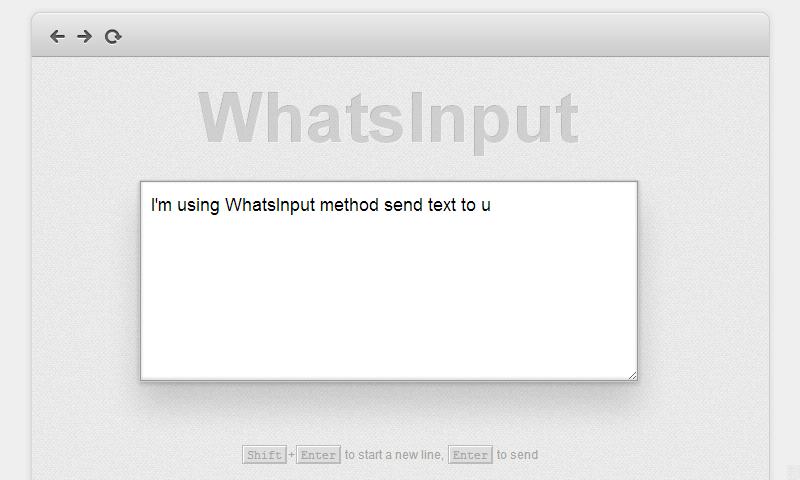Click the plus sign between Shift and Enter
Screen dimensions: 800x480
(x=291, y=454)
